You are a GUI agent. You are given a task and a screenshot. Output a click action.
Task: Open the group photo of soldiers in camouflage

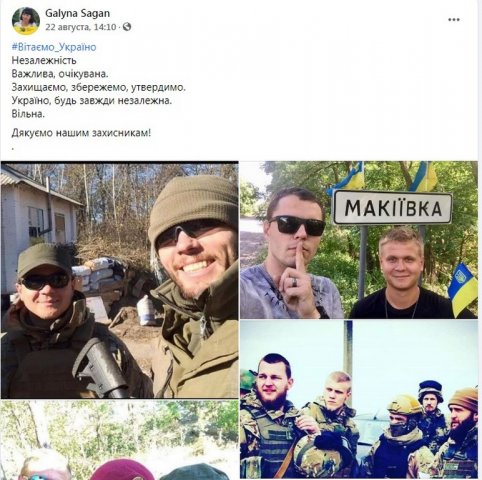359,400
